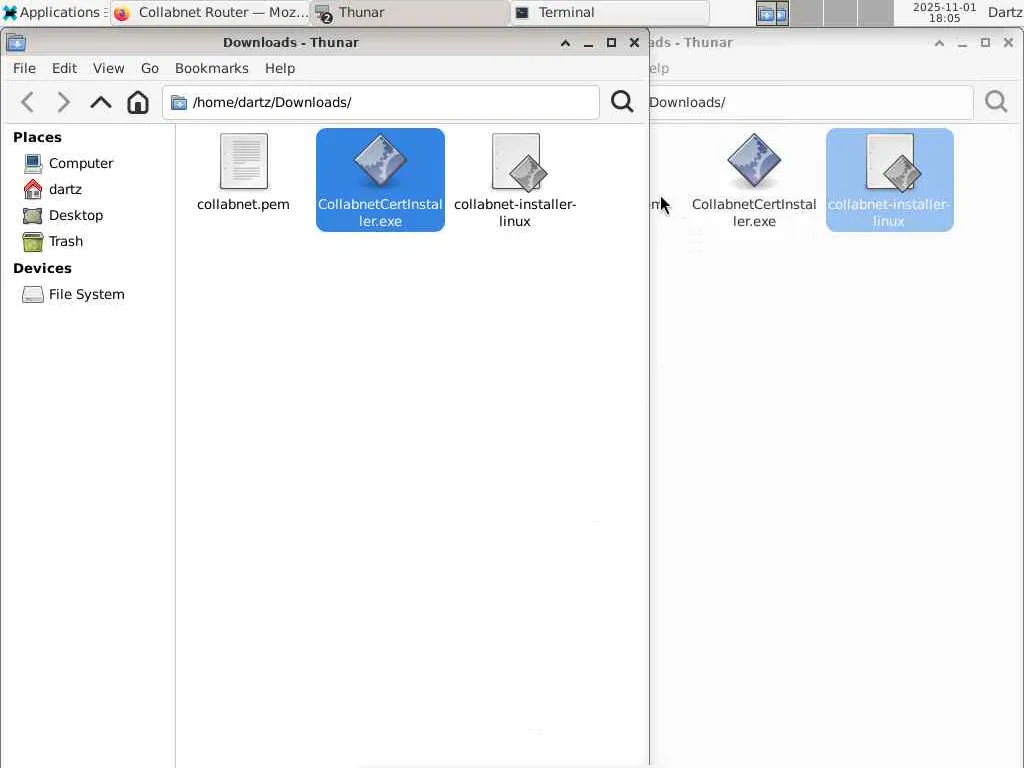Go back with the left arrow button

tap(27, 102)
